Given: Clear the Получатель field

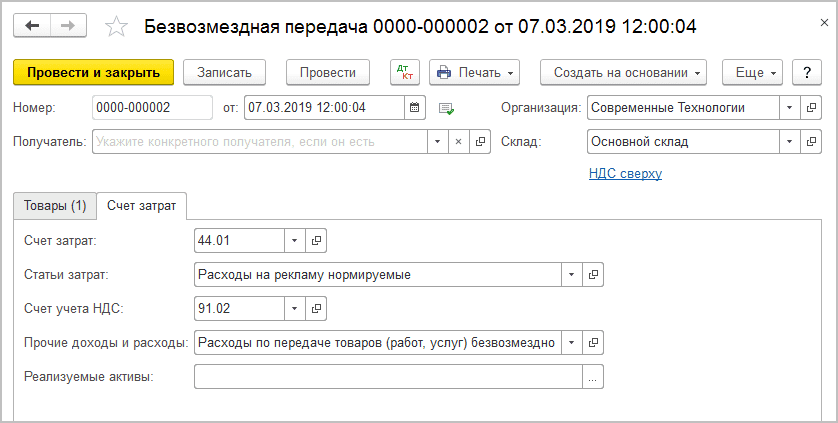Looking at the screenshot, I should pos(459,142).
